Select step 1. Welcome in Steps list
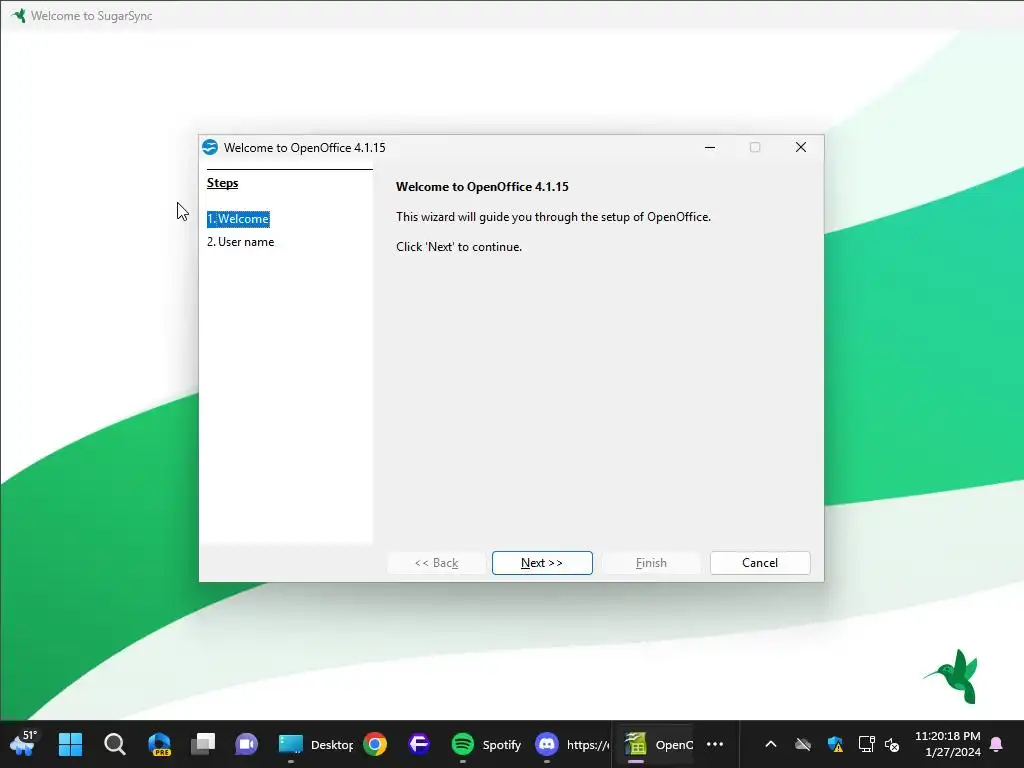This screenshot has height=768, width=1024. pos(238,219)
